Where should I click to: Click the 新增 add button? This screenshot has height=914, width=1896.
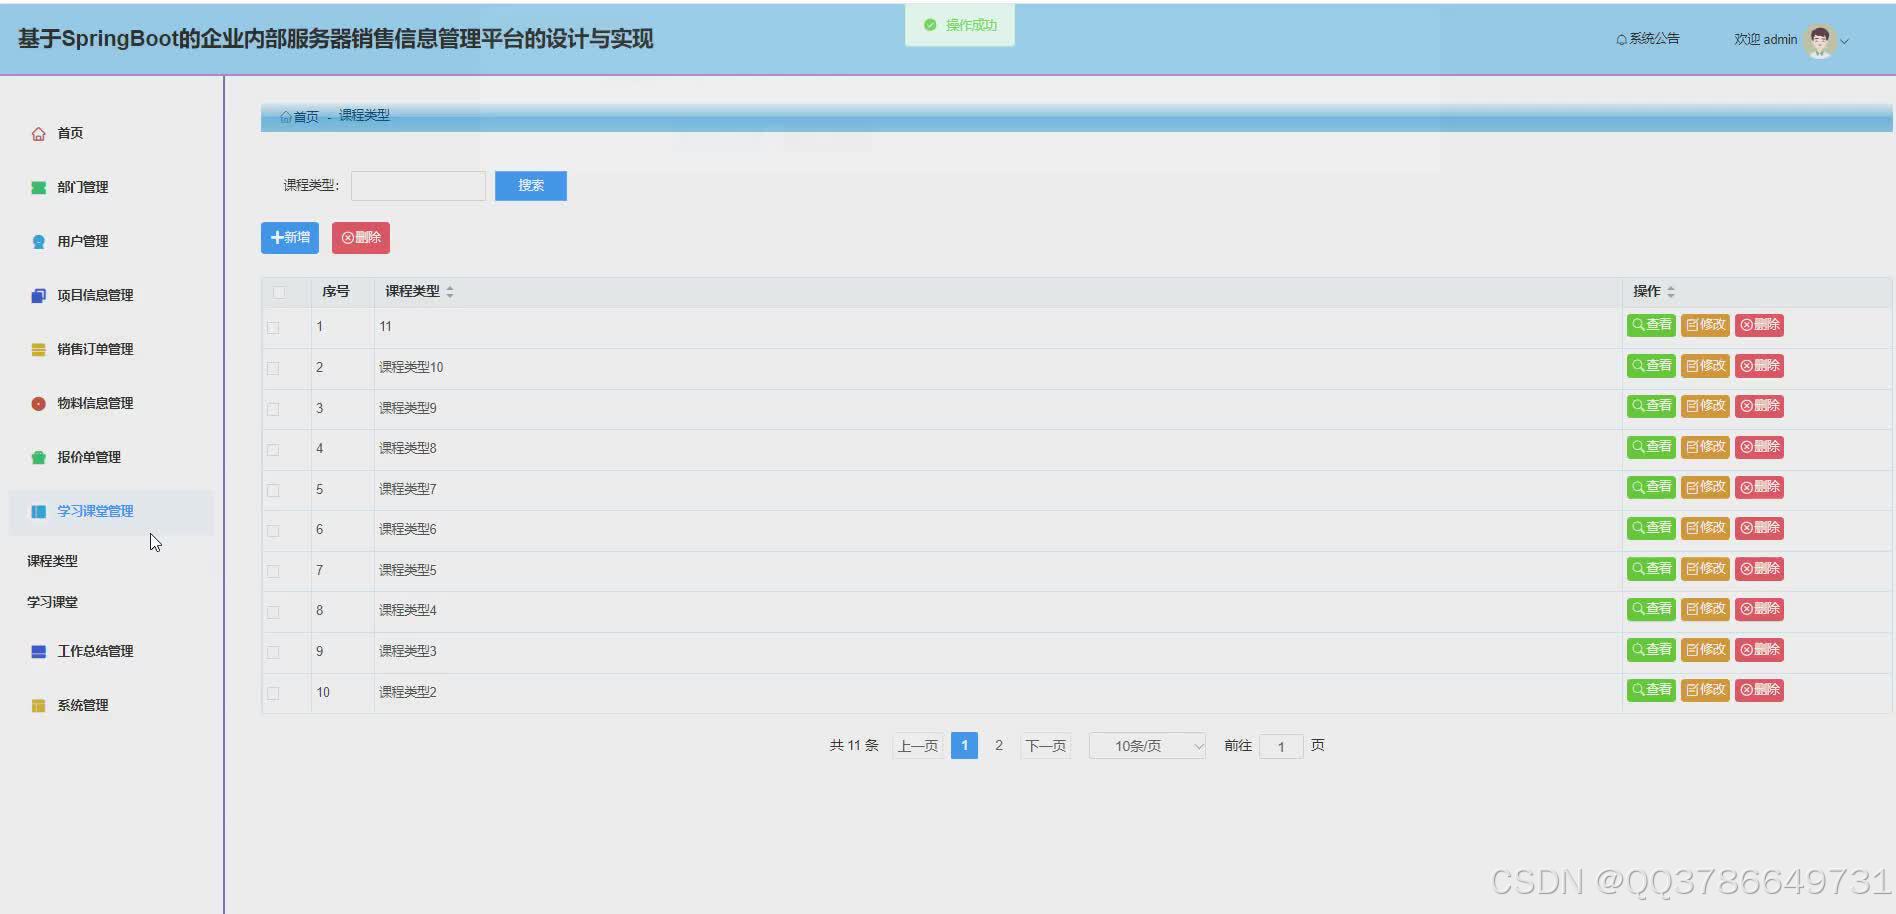click(290, 238)
